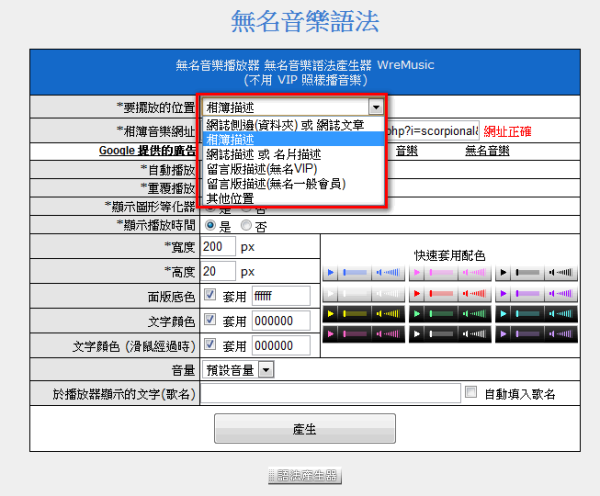Open the 預設音量 volume dropdown
This screenshot has height=496, width=600.
pyautogui.click(x=266, y=370)
